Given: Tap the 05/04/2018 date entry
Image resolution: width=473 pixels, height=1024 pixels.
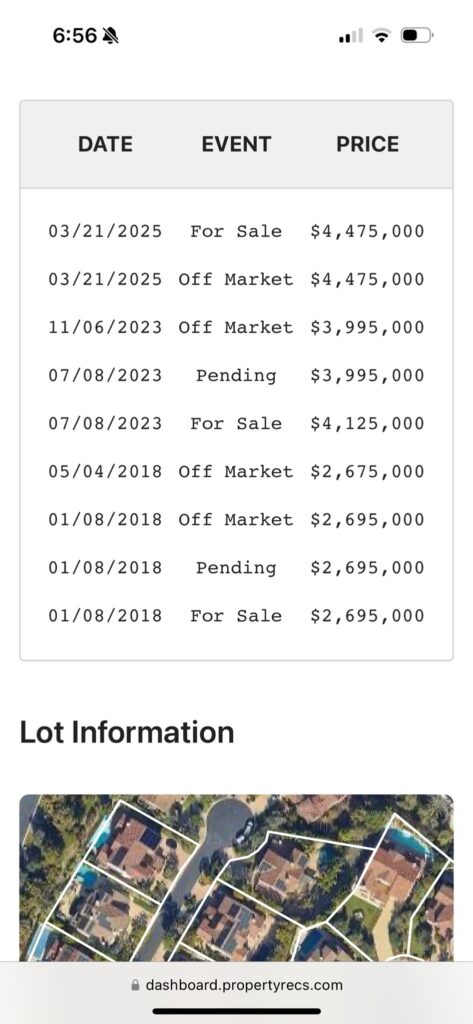Looking at the screenshot, I should (x=105, y=472).
